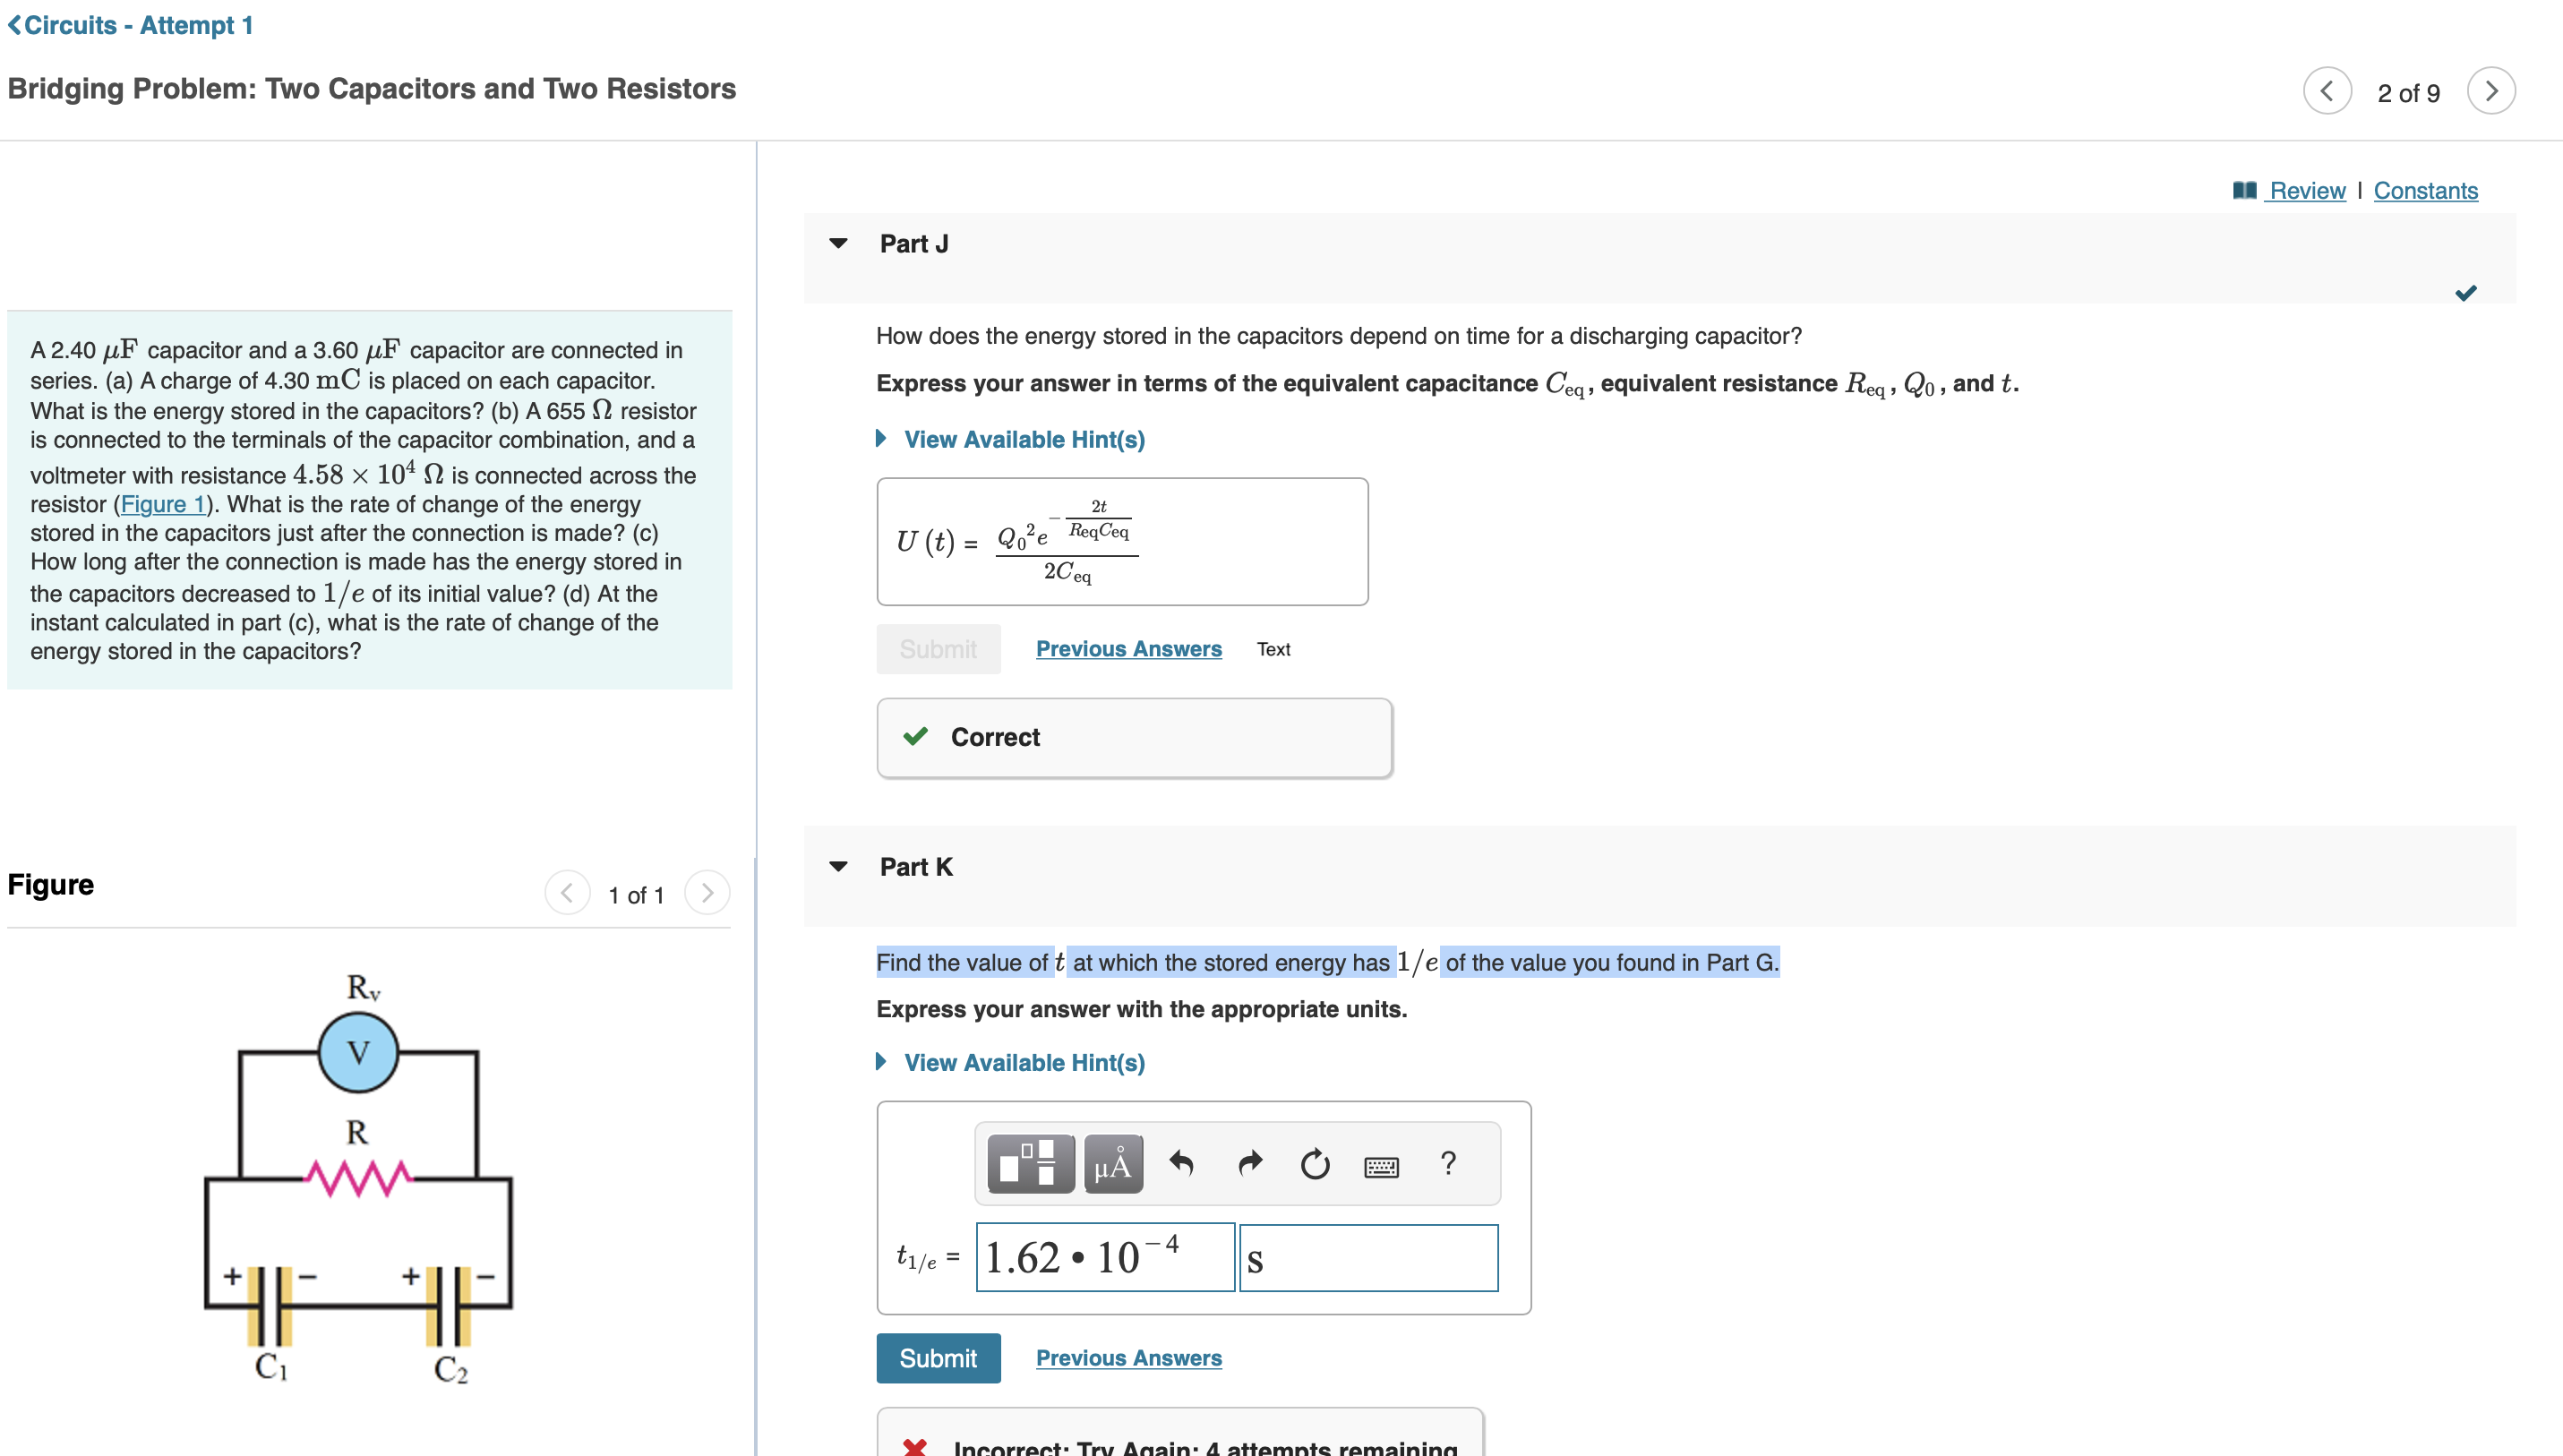Viewport: 2563px width, 1456px height.
Task: Expand View Available Hint(s) in Part J
Action: [1023, 439]
